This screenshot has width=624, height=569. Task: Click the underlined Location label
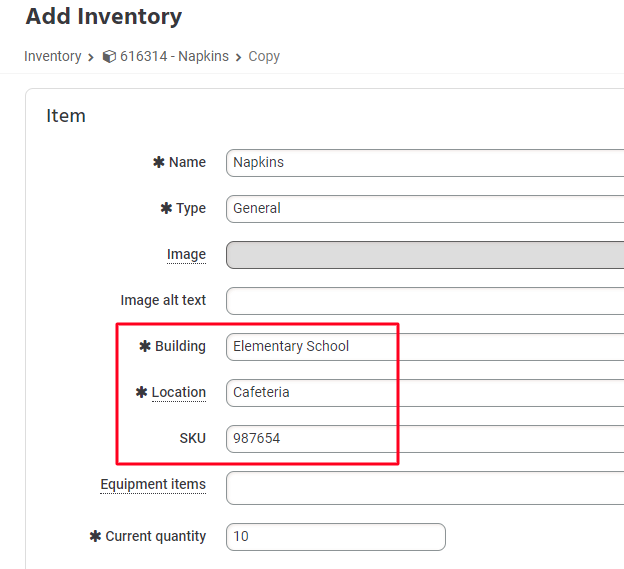[178, 393]
